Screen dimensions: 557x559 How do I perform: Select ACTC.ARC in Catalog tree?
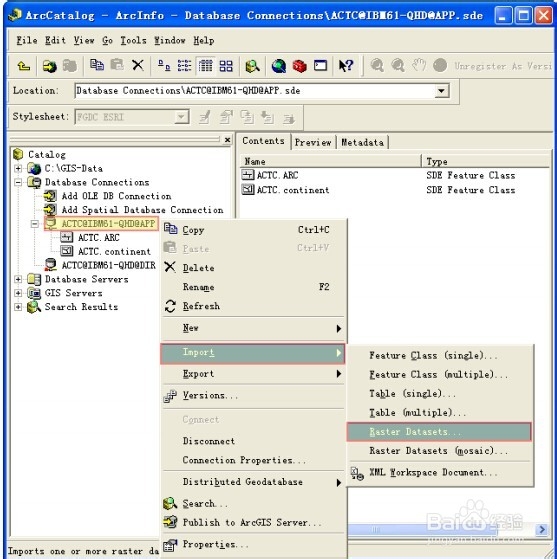pyautogui.click(x=98, y=237)
